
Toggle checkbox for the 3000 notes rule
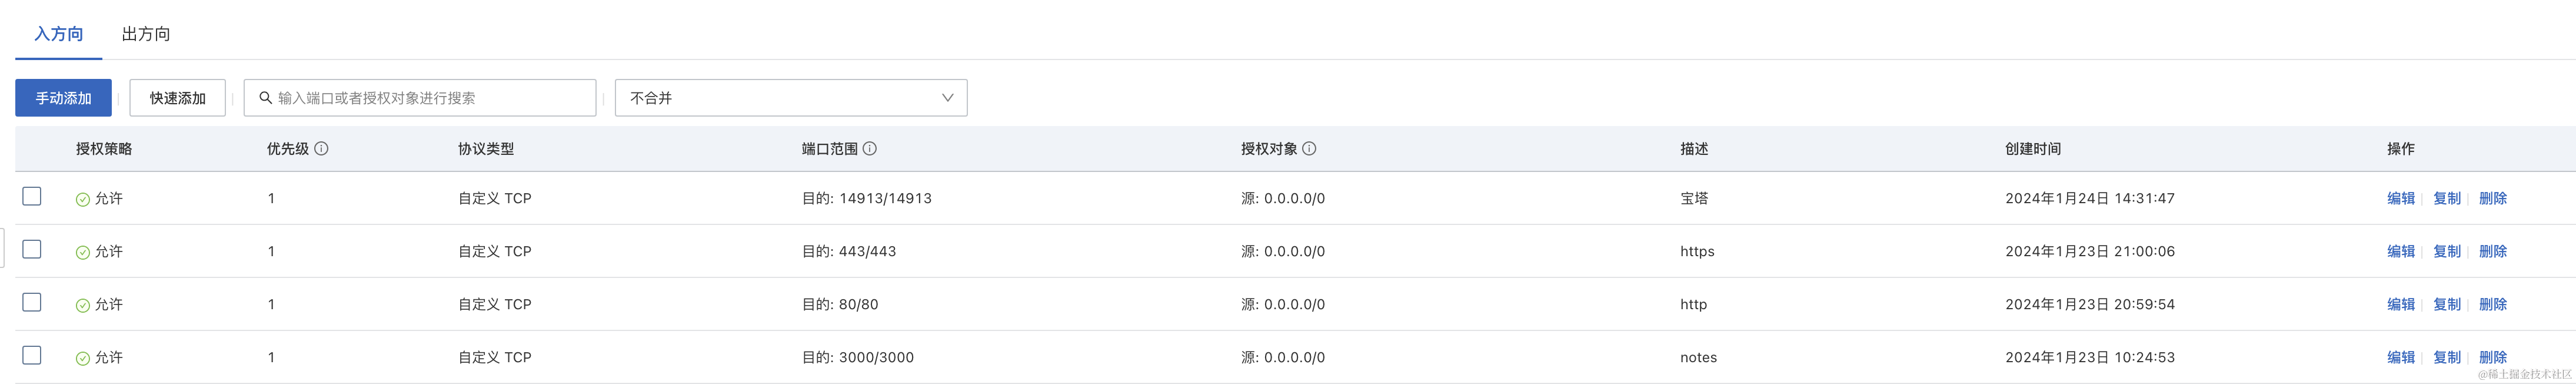pos(32,355)
